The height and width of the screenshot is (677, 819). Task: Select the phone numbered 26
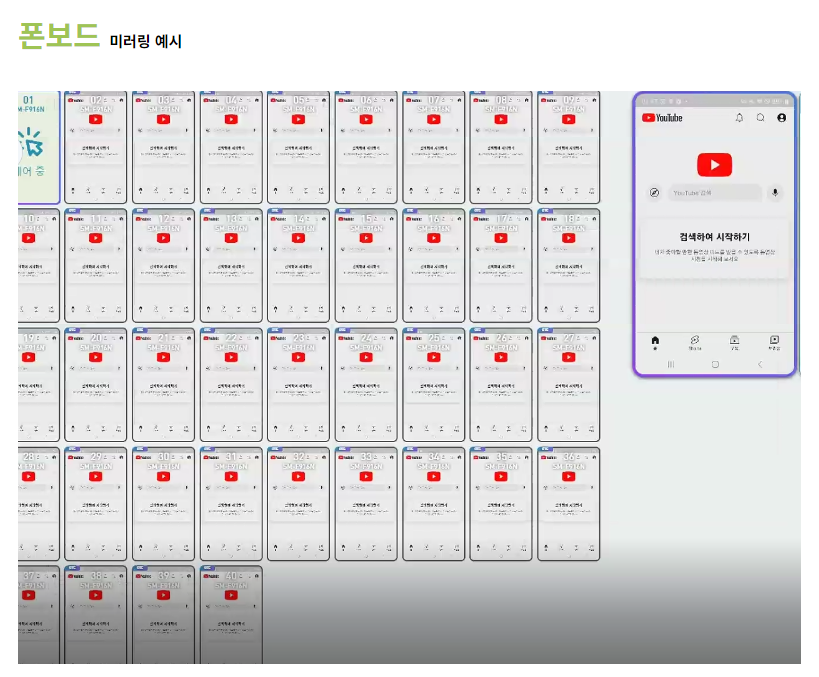(501, 384)
